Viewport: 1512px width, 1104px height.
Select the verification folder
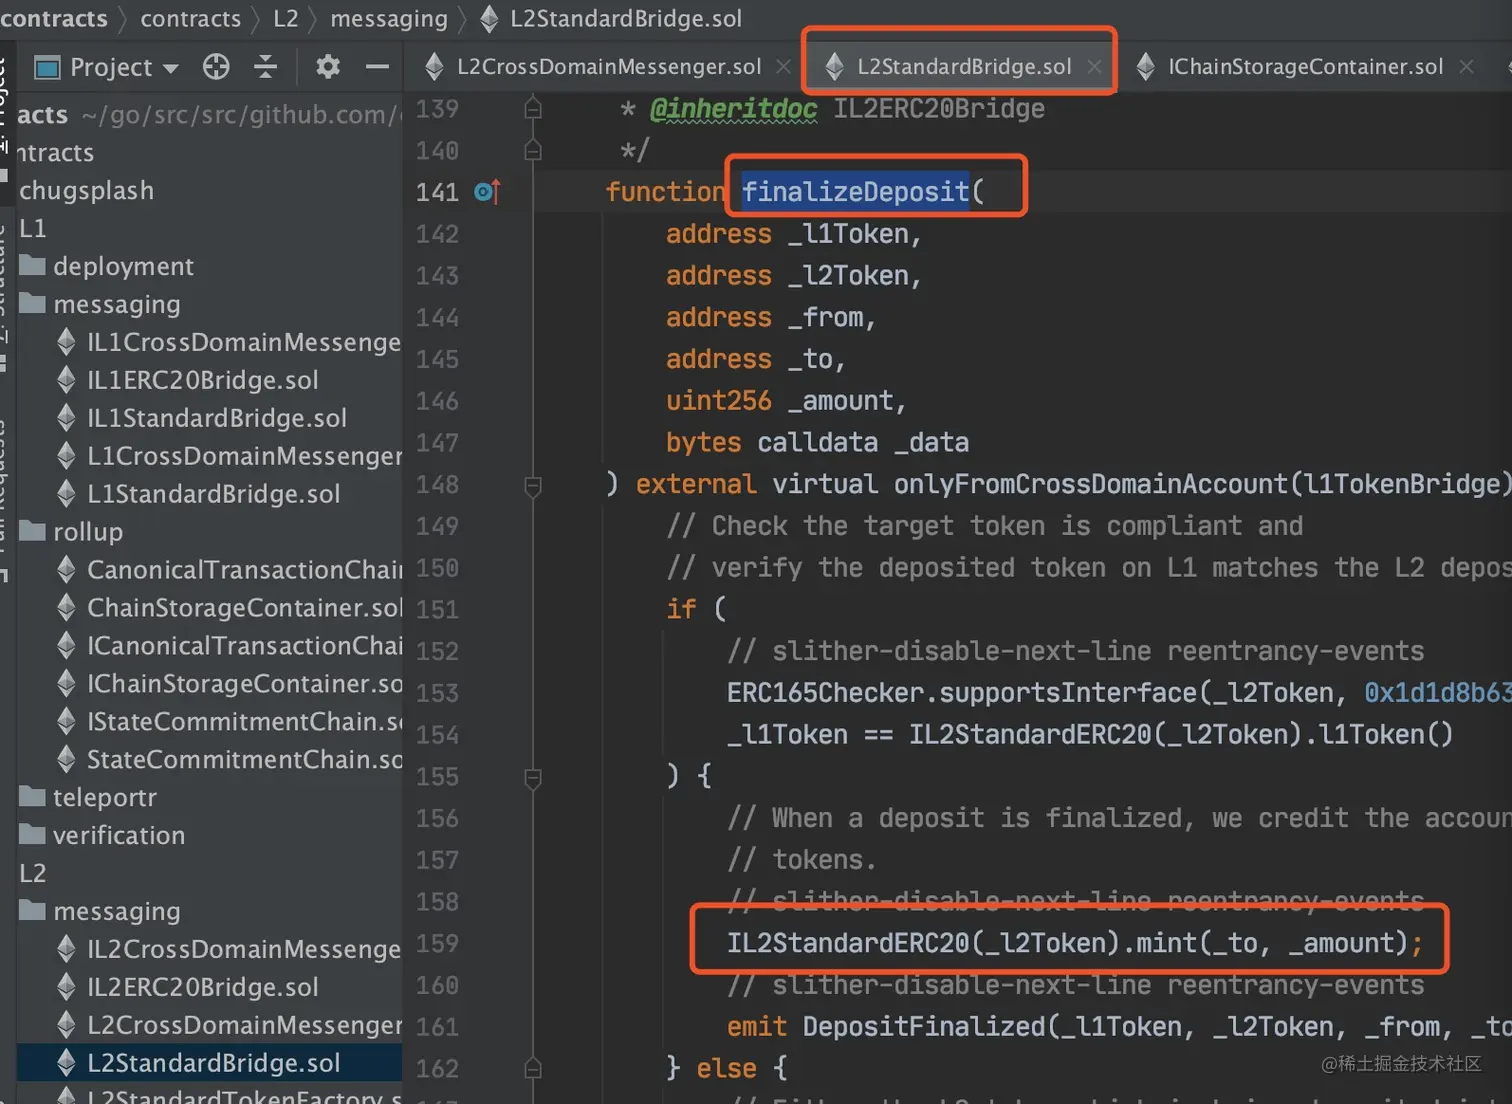[103, 837]
